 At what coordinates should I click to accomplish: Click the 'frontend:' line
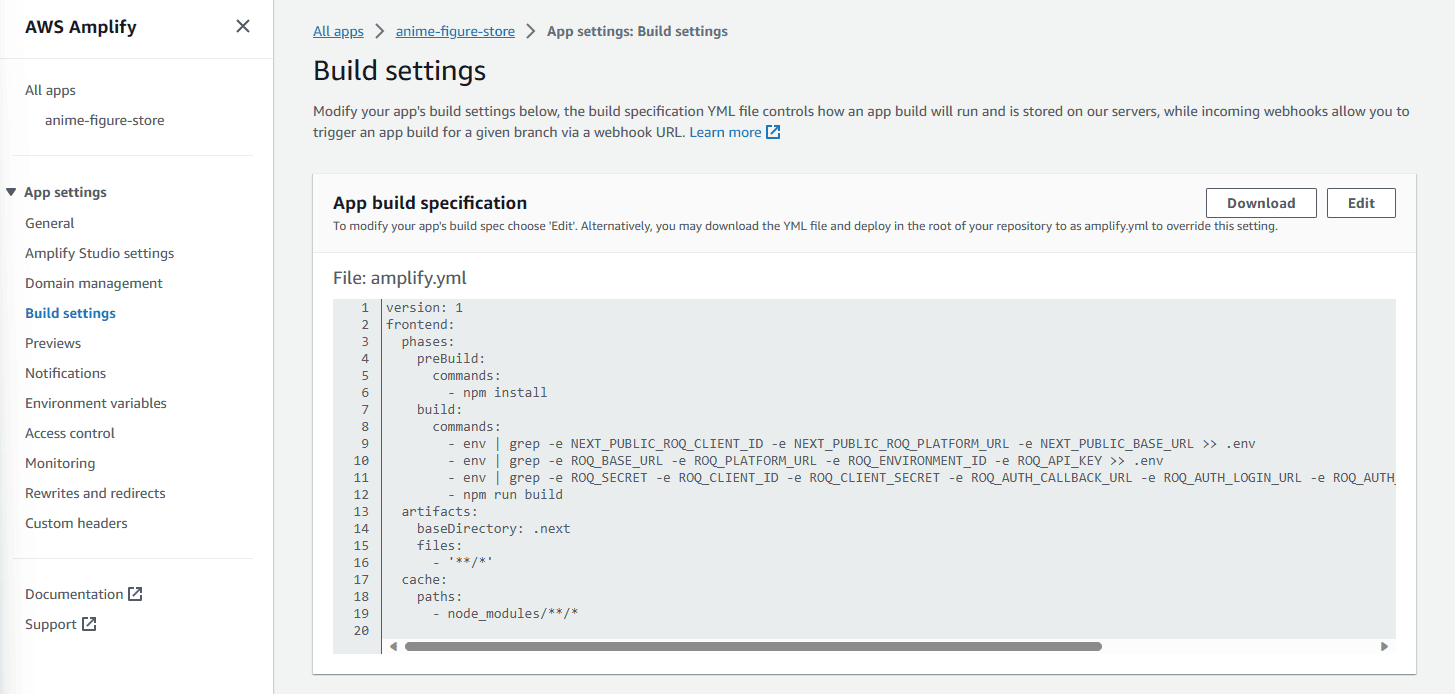click(420, 324)
